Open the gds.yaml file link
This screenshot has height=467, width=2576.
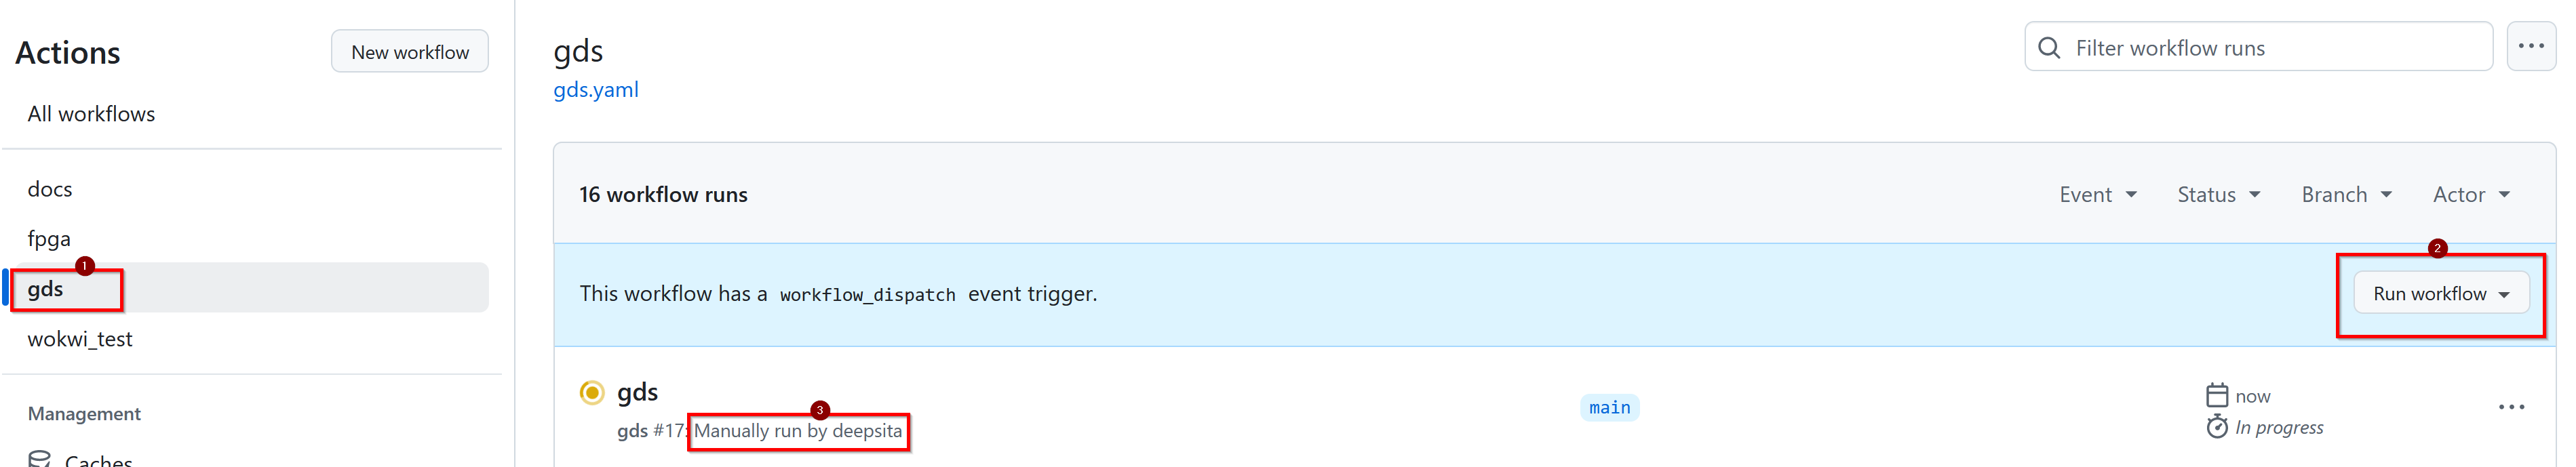pos(596,90)
